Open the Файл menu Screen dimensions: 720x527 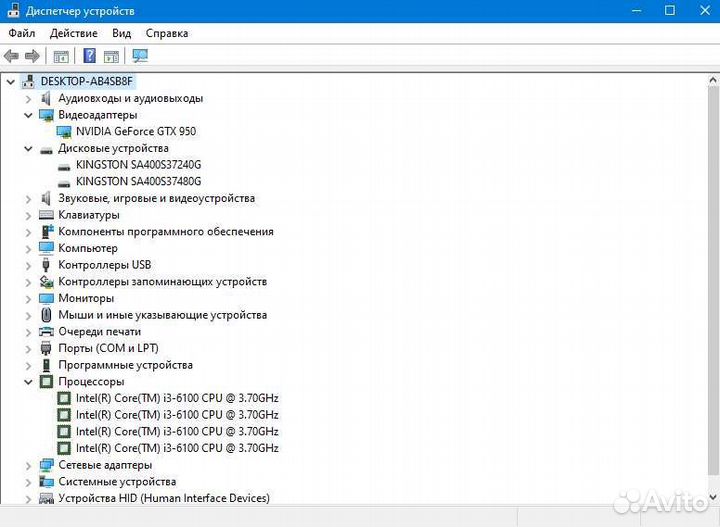pyautogui.click(x=22, y=33)
